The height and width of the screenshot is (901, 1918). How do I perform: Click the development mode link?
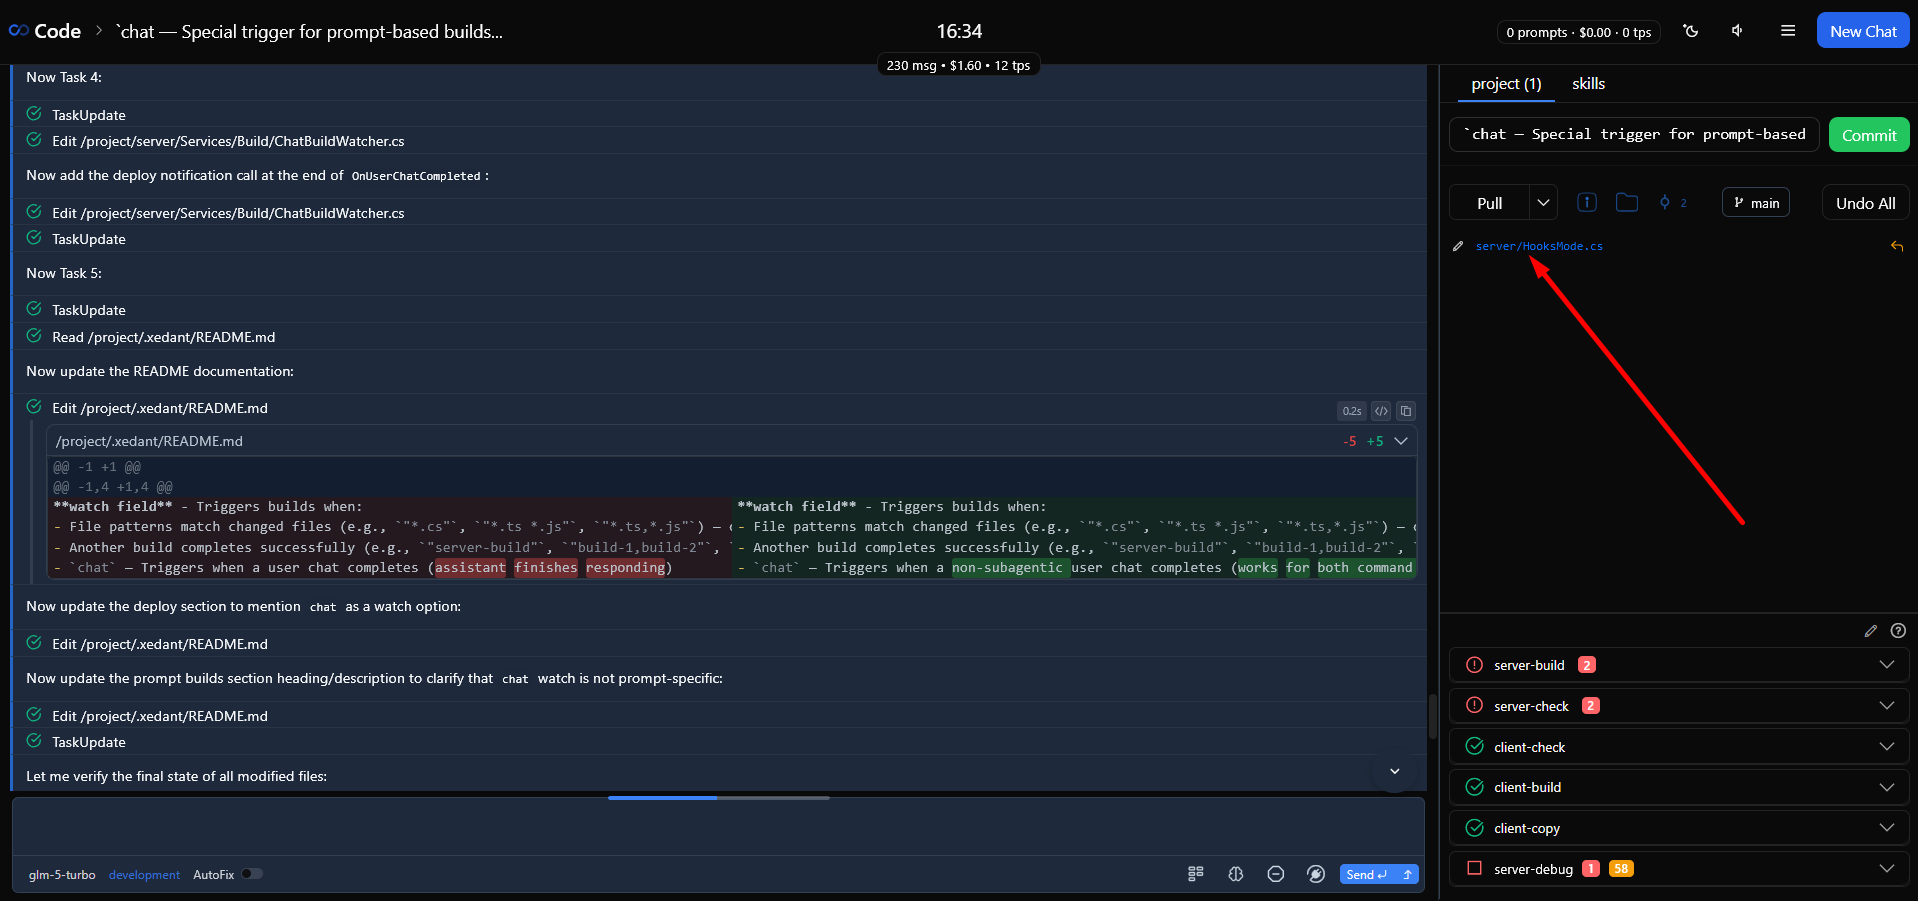[144, 875]
